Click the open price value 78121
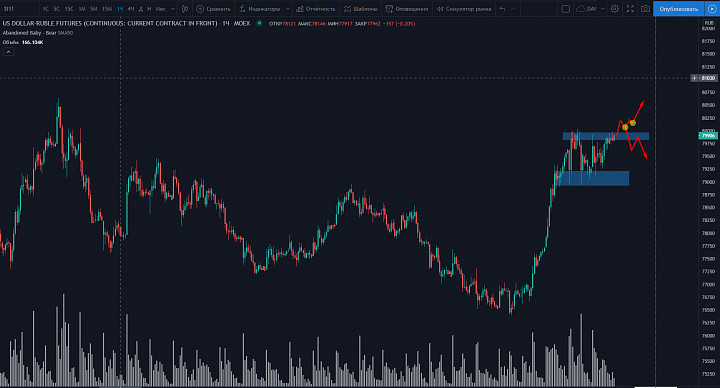720x388 pixels. [289, 23]
